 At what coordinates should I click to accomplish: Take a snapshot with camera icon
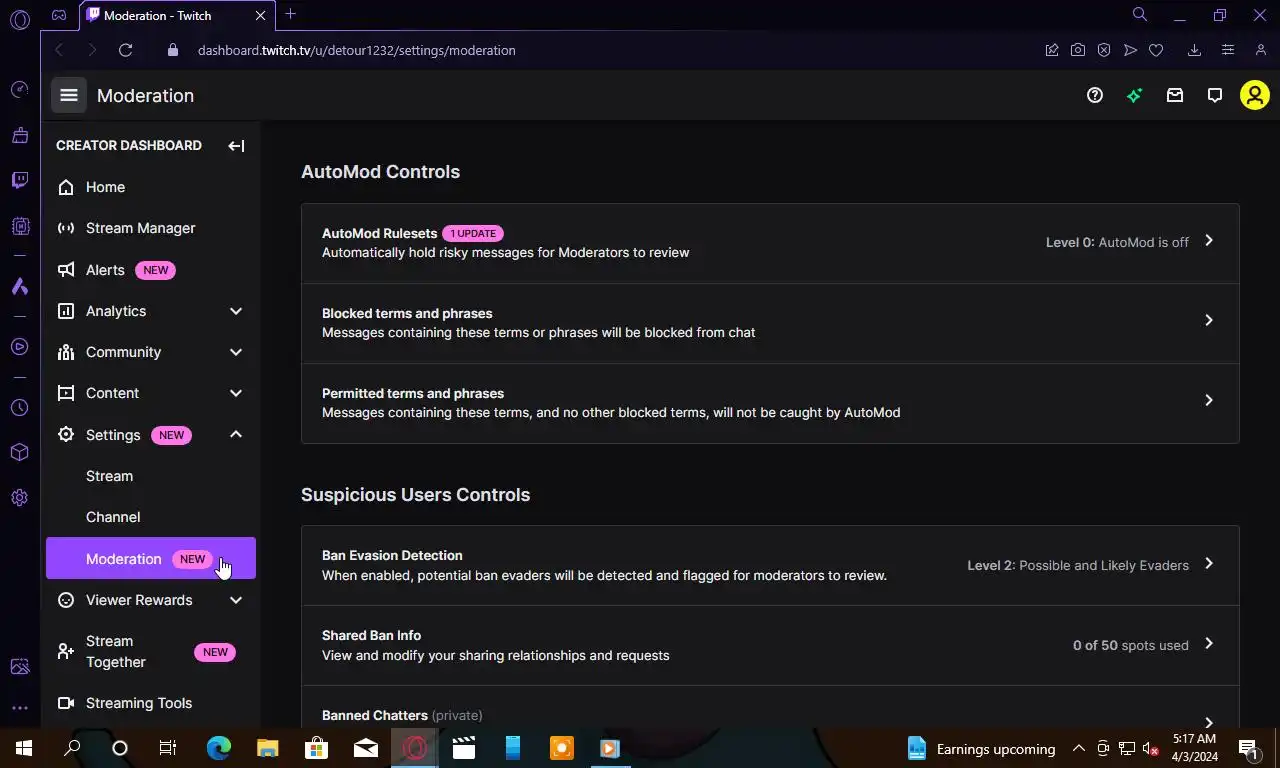(1078, 50)
